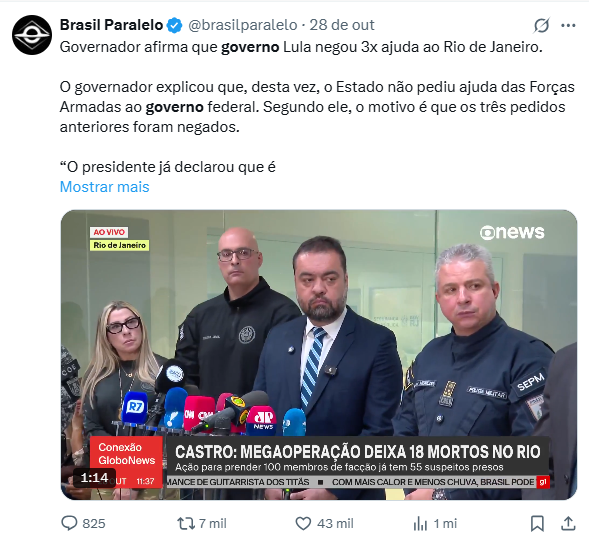This screenshot has width=589, height=533.
Task: Open the three-dot more options menu
Action: 568,25
